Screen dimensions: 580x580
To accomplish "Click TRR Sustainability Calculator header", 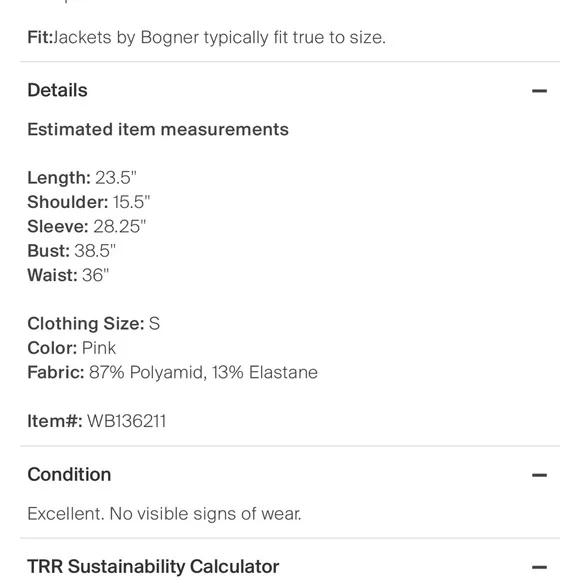I will pos(153,567).
